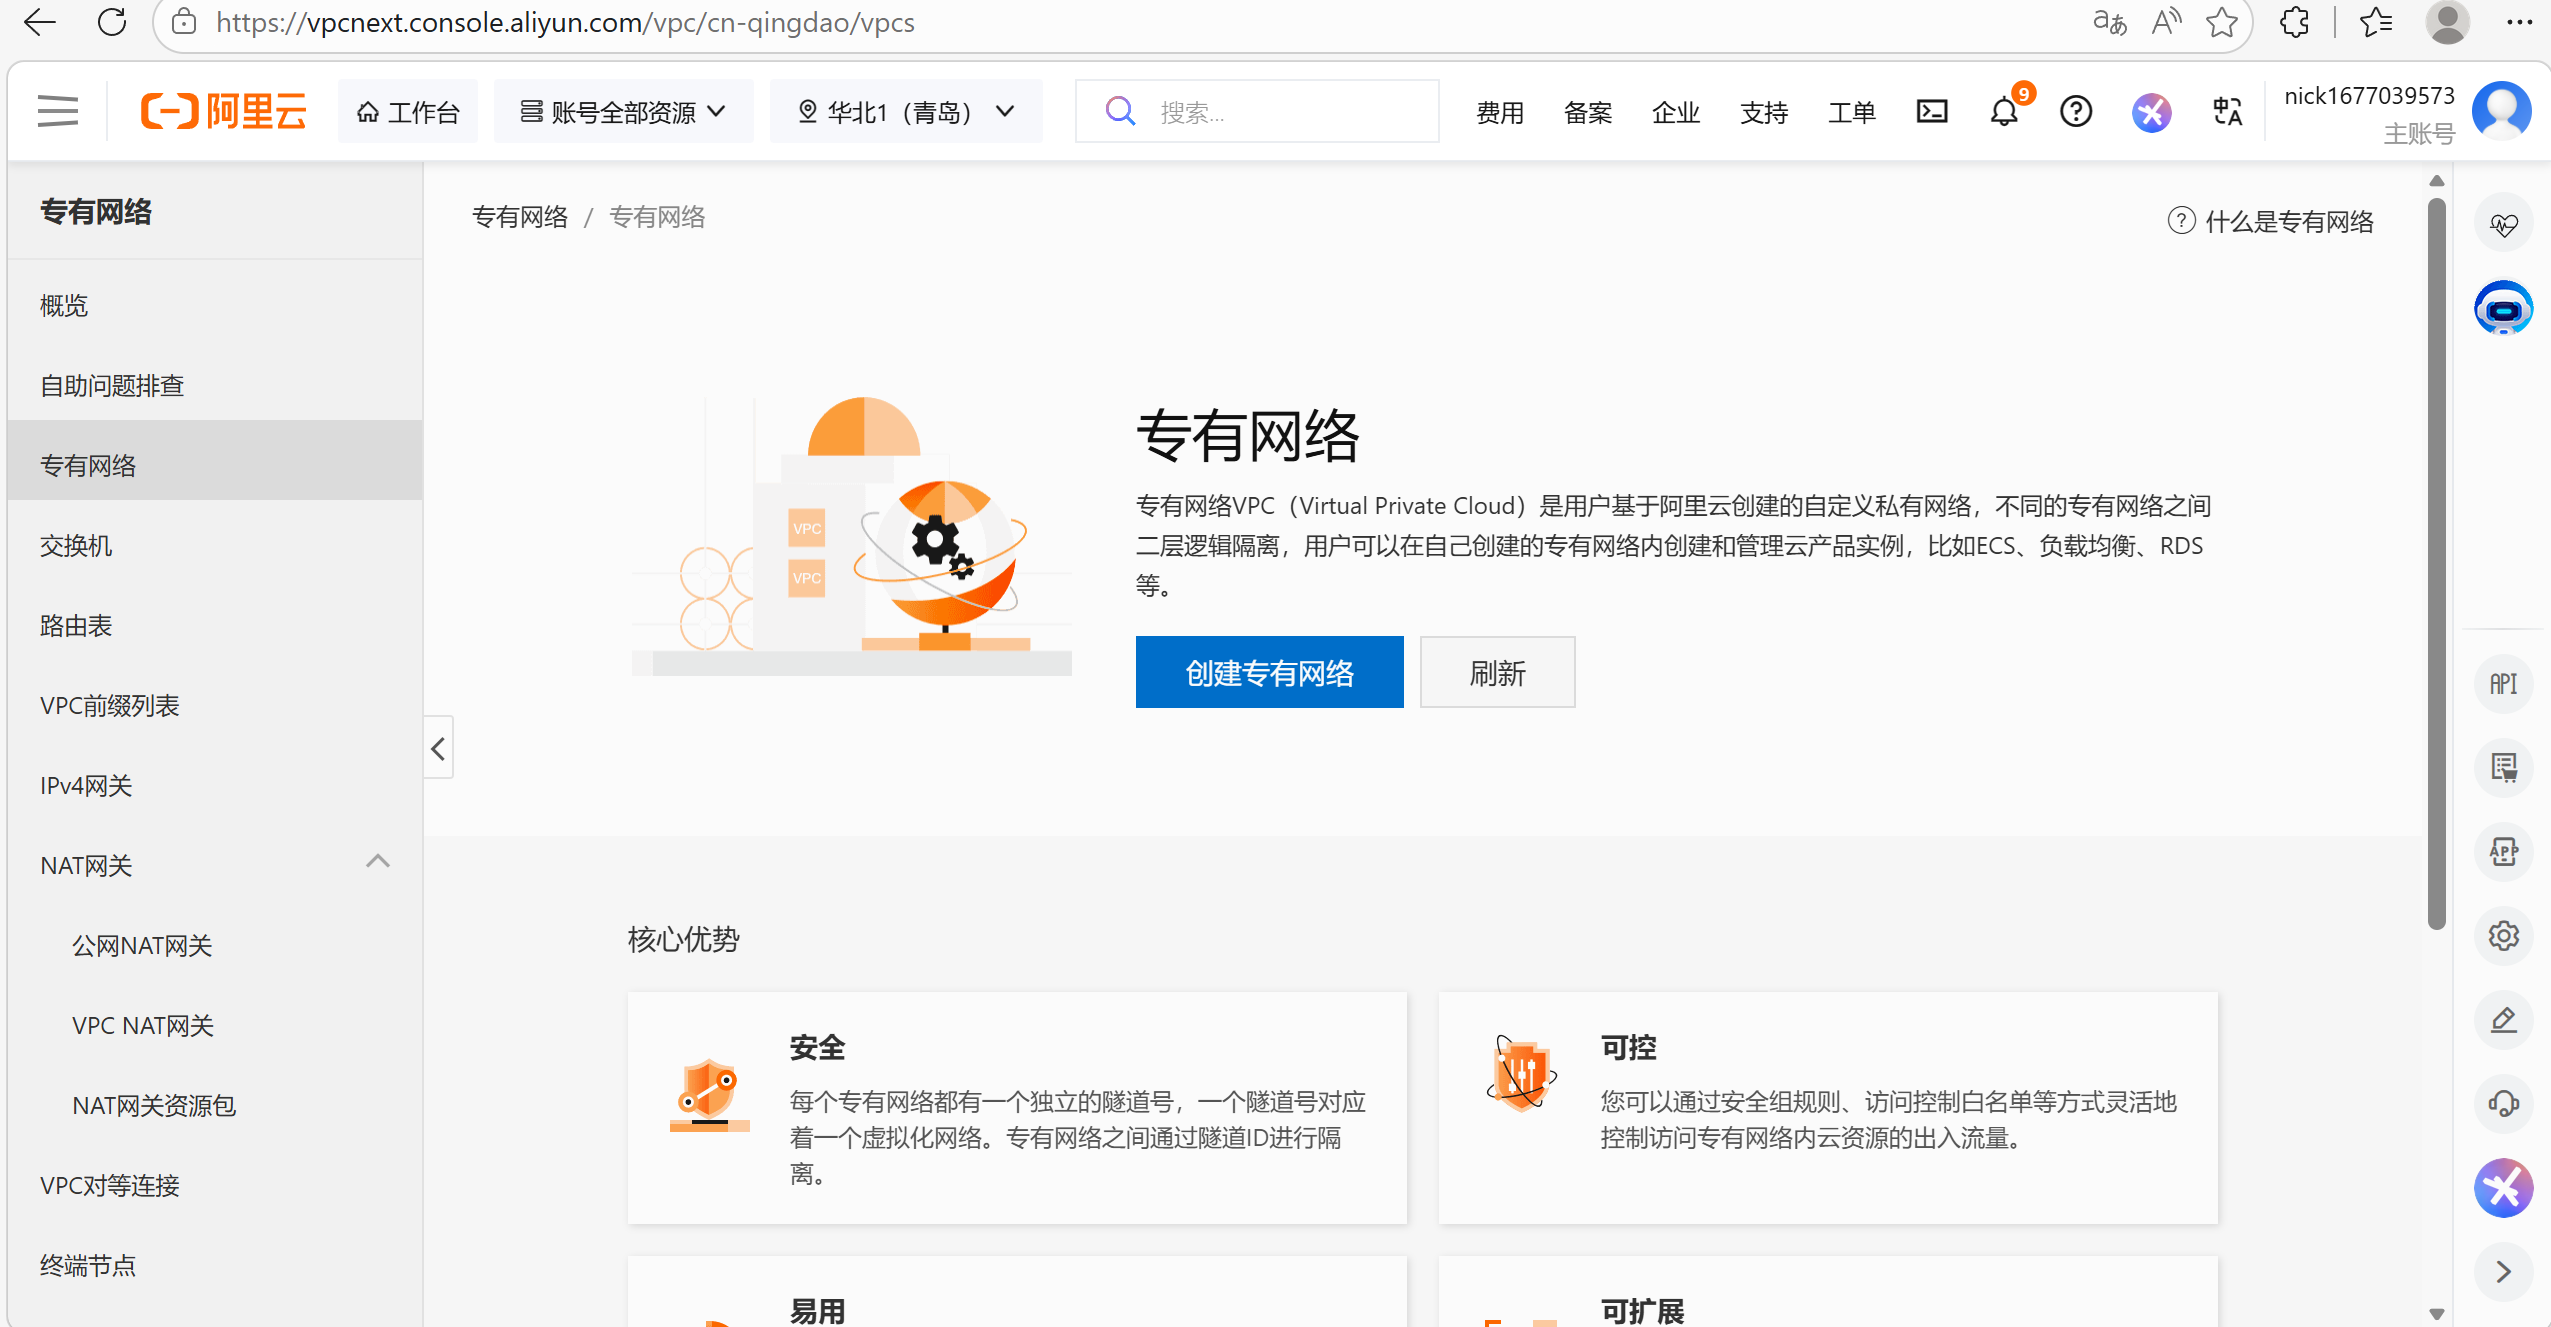This screenshot has width=2551, height=1327.
Task: Open 路由表 from the sidebar
Action: (x=76, y=626)
